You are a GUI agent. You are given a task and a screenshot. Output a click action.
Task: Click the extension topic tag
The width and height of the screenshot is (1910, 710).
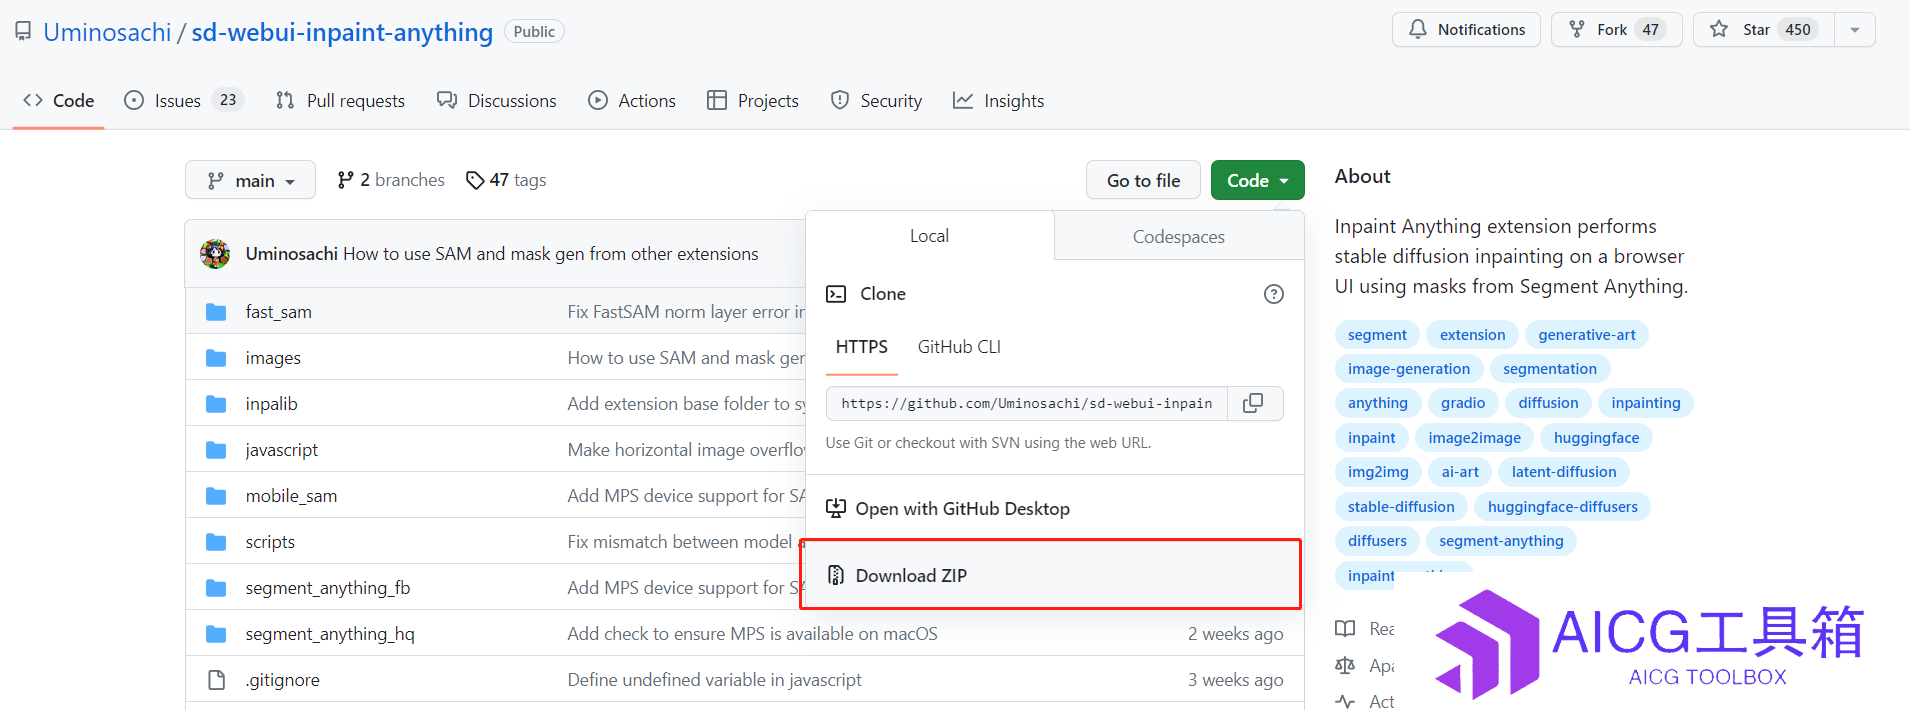coord(1473,335)
